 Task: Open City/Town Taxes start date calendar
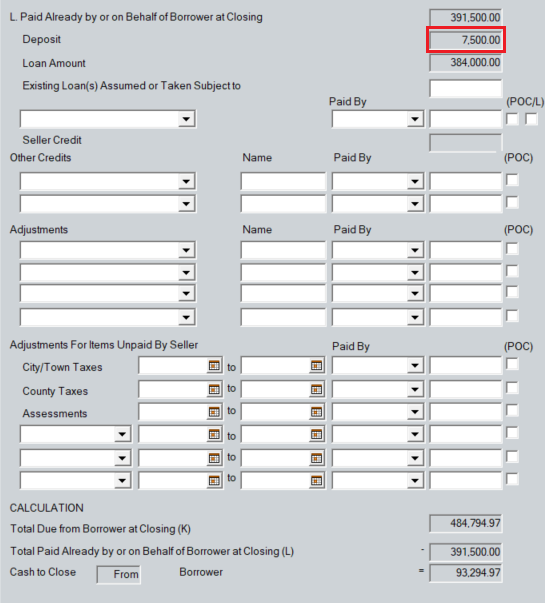click(x=214, y=366)
